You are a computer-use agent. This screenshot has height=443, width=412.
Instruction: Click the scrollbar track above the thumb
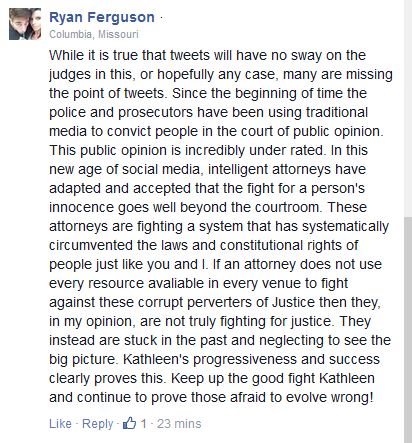pyautogui.click(x=408, y=109)
